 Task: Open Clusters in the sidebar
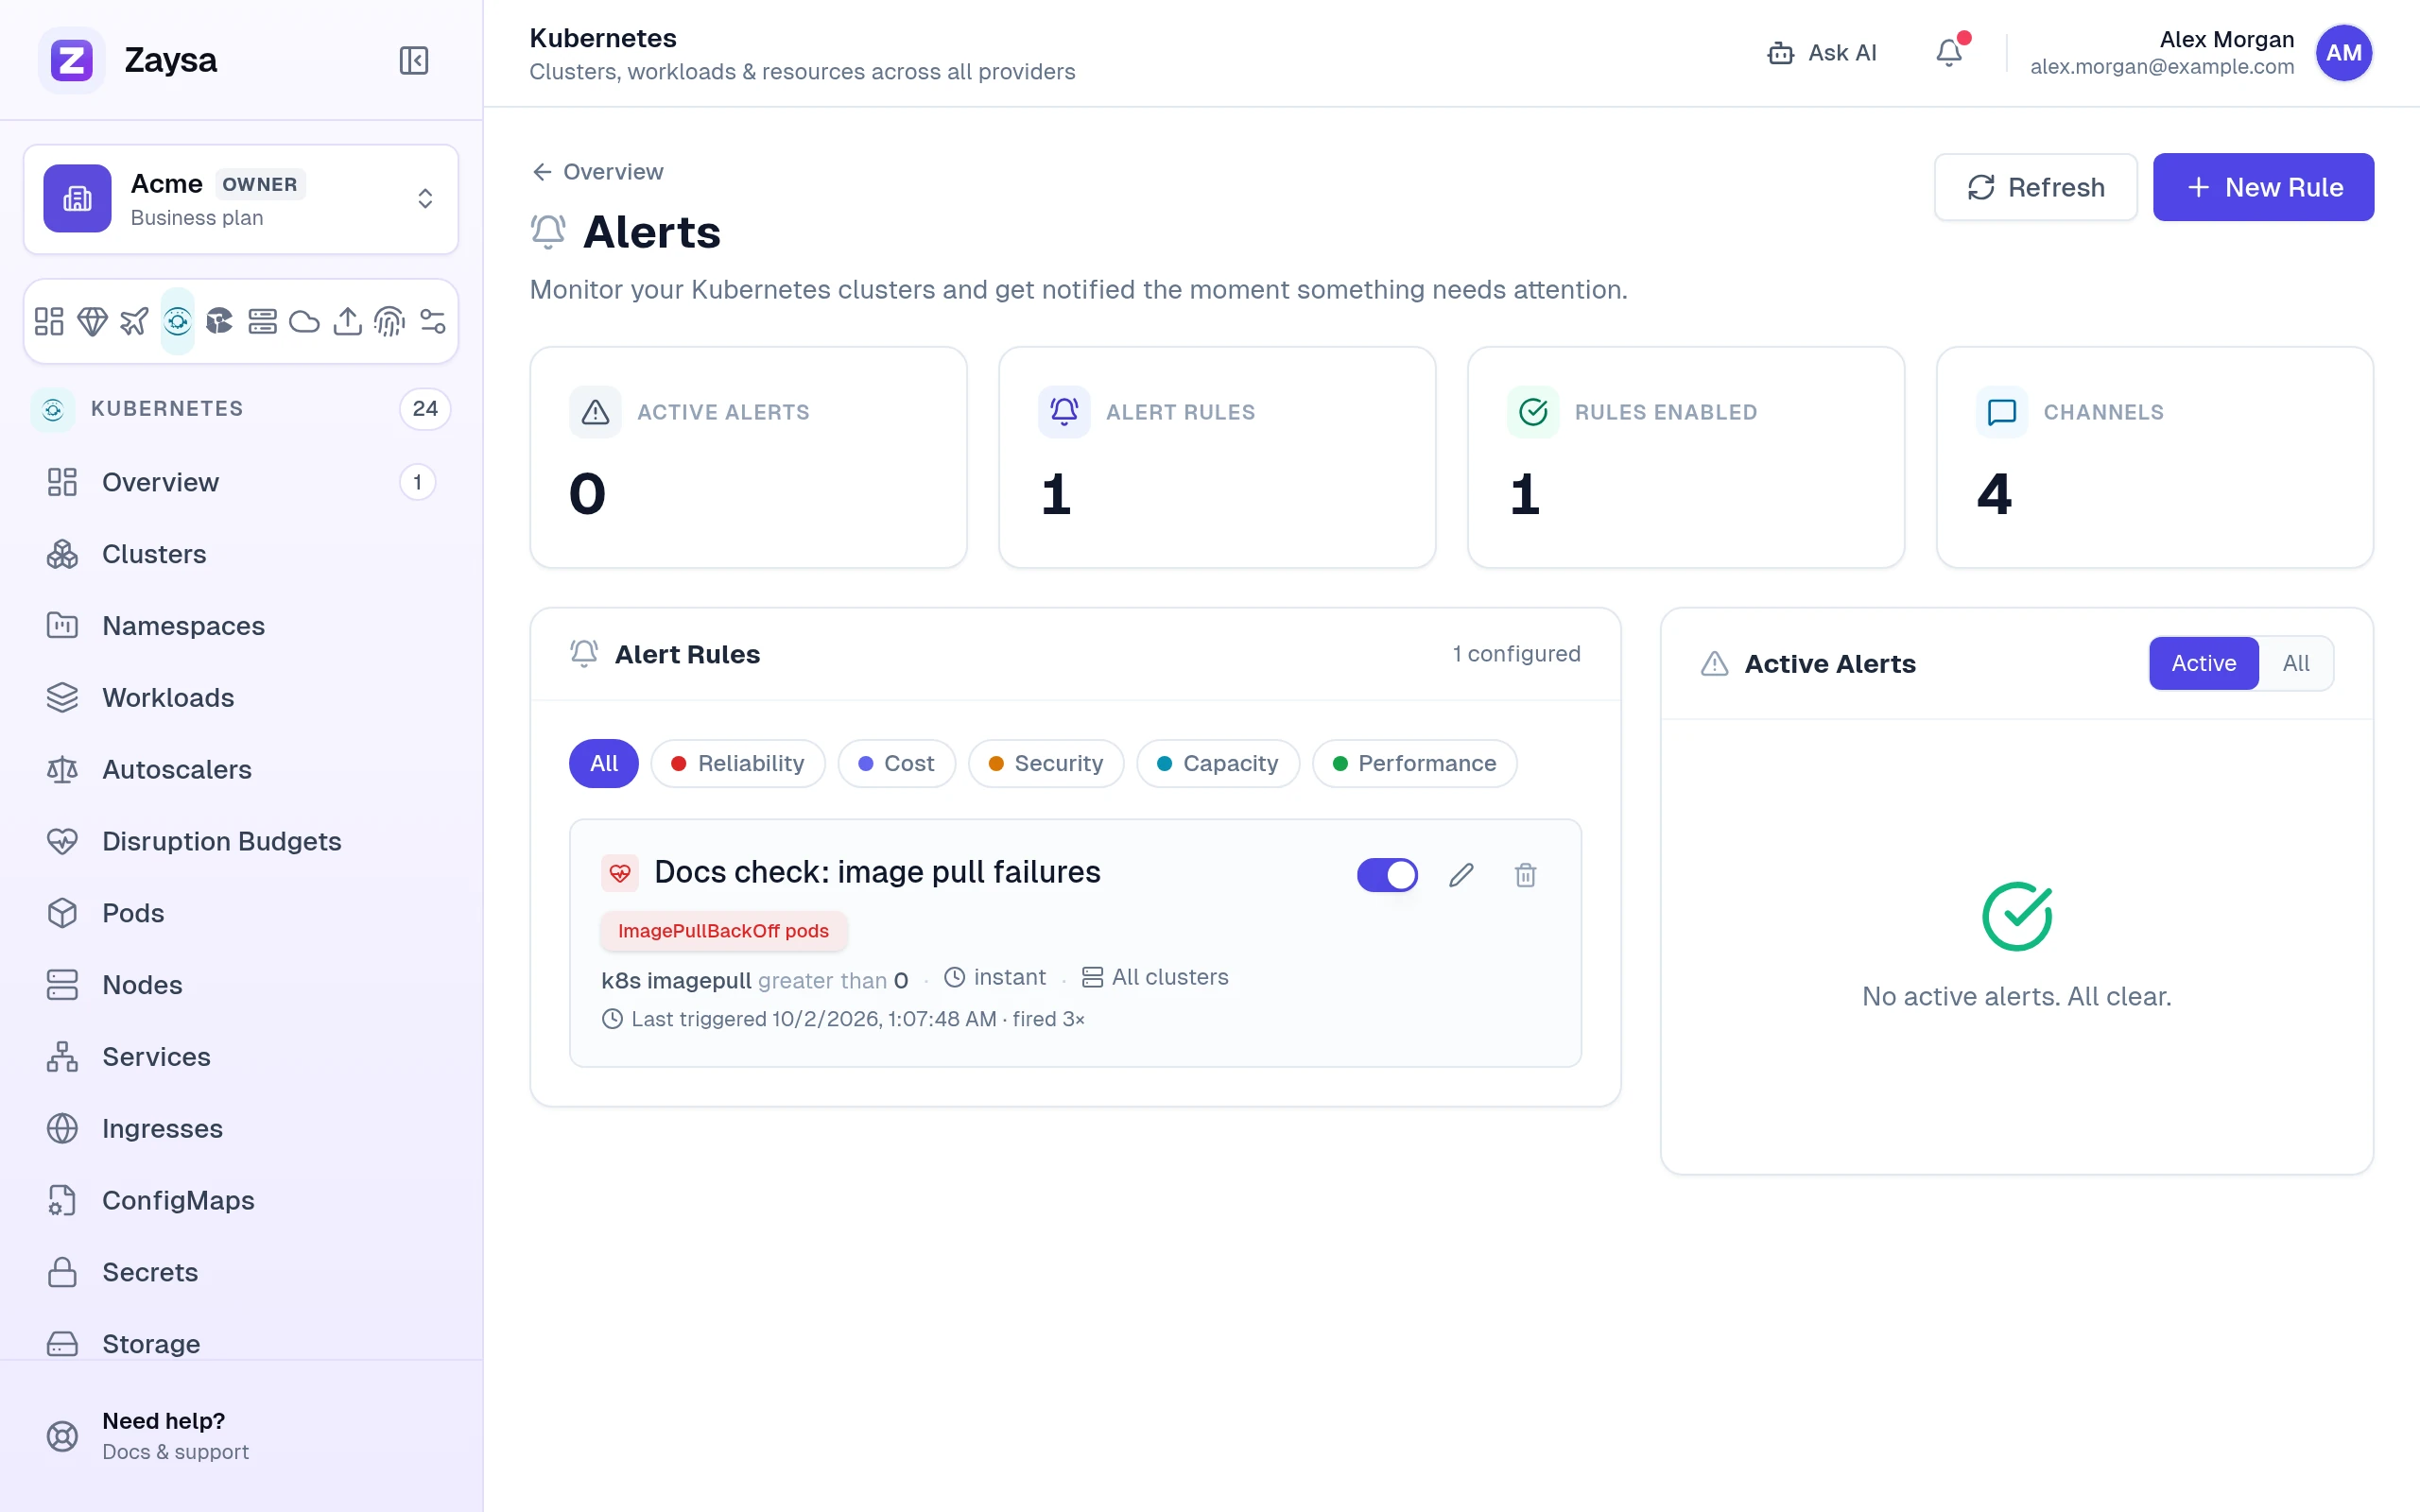241,554
